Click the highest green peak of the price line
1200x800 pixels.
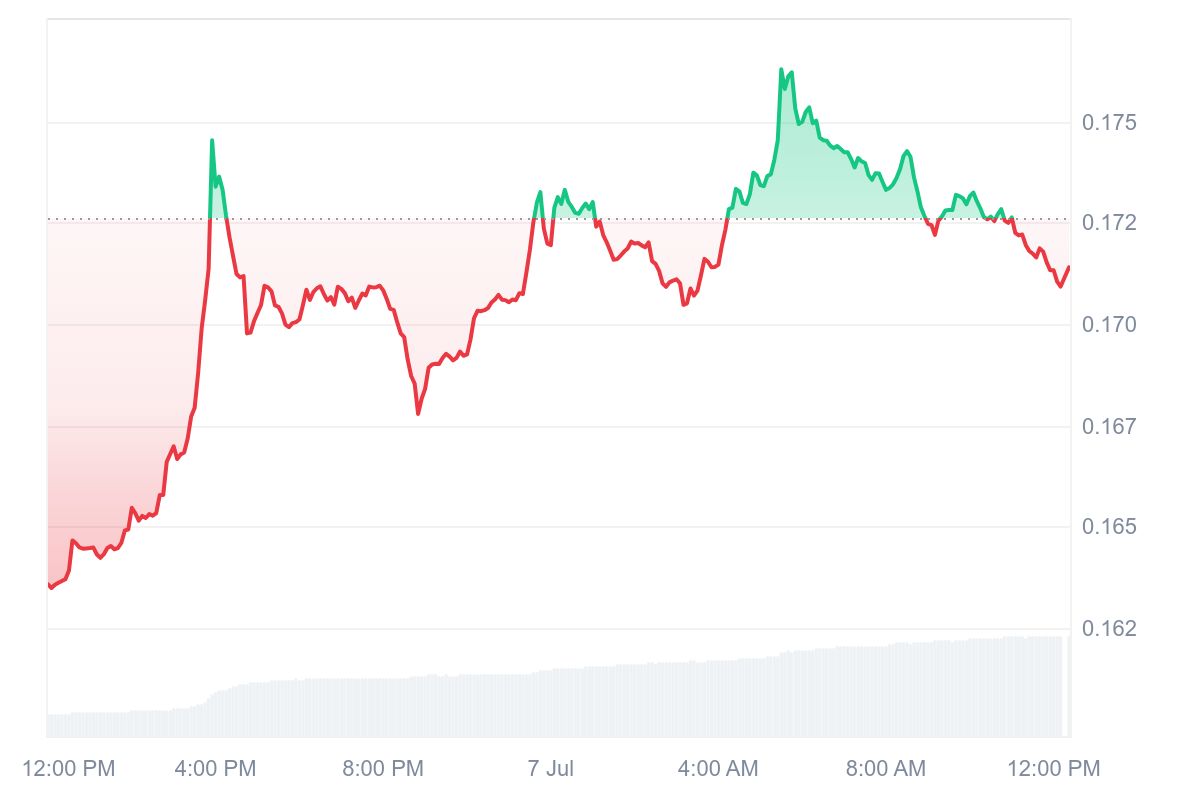(x=781, y=70)
